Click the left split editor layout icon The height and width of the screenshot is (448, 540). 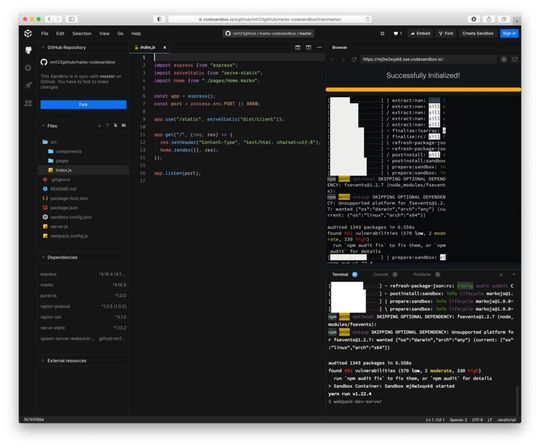click(298, 48)
